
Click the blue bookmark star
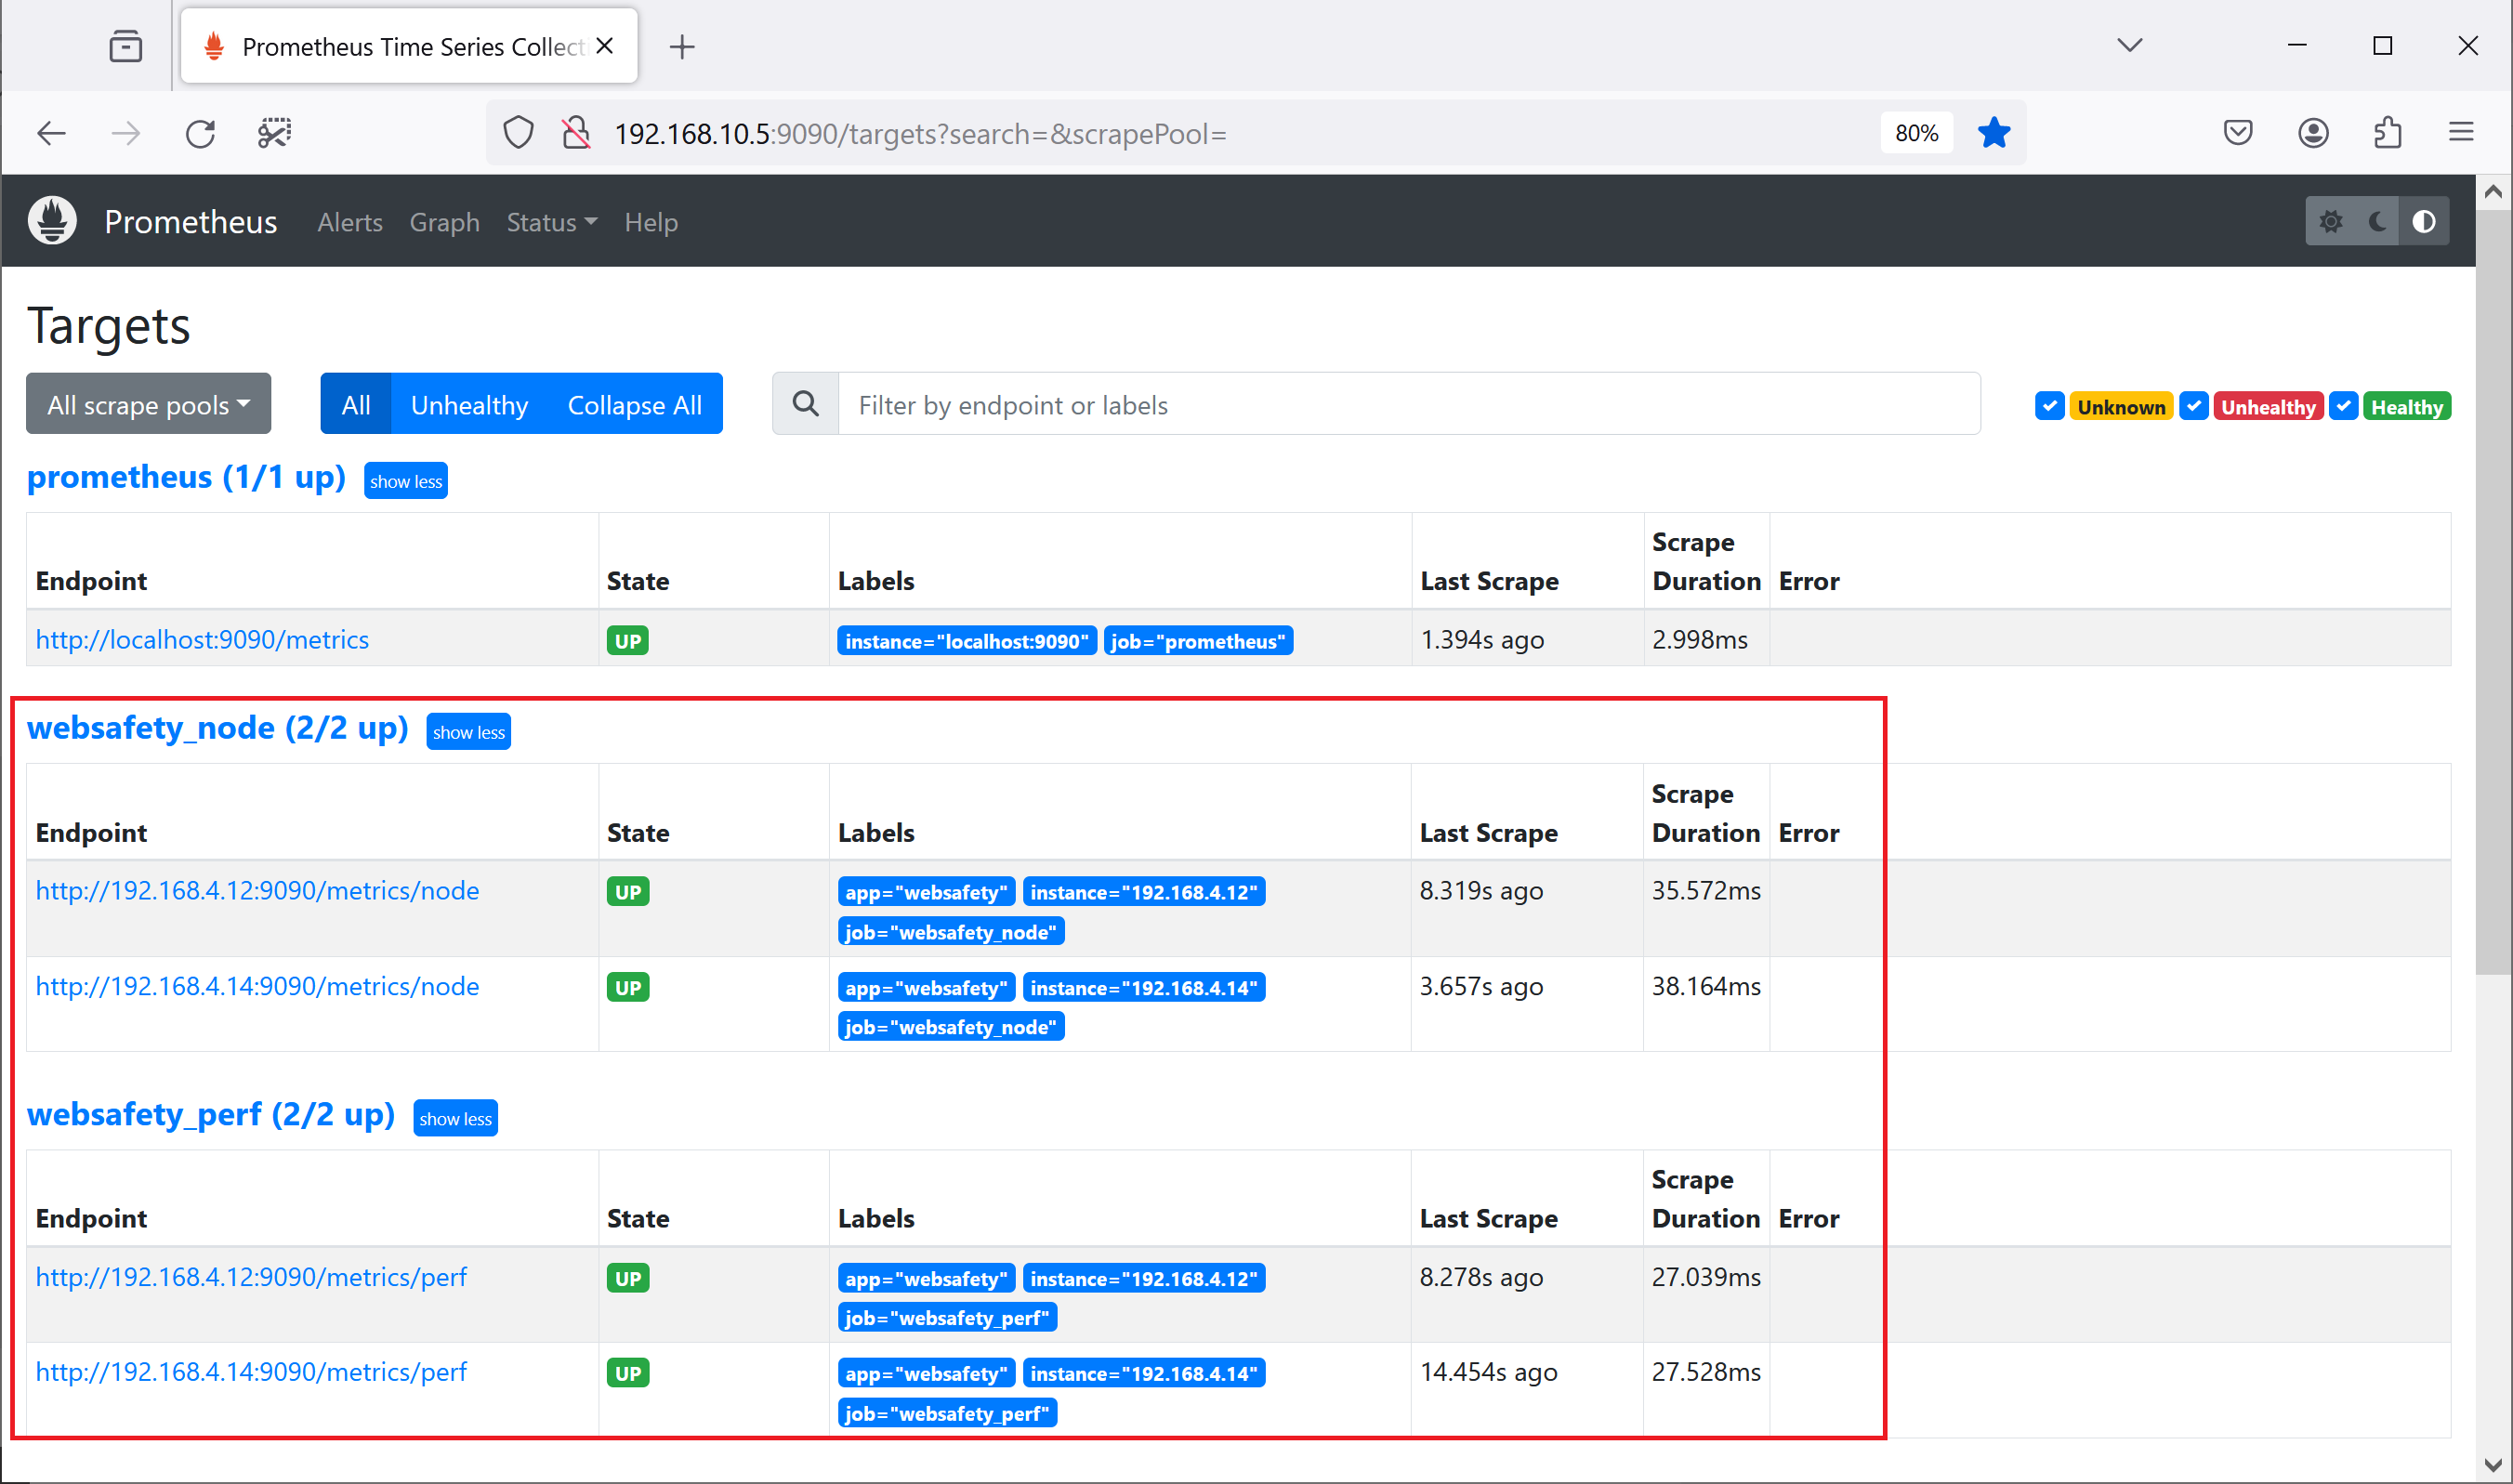[x=1993, y=133]
